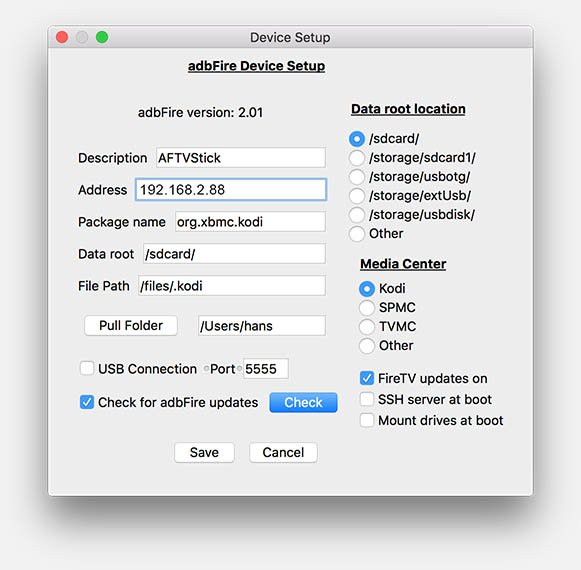
Task: Choose Other under Media Center
Action: coord(366,346)
